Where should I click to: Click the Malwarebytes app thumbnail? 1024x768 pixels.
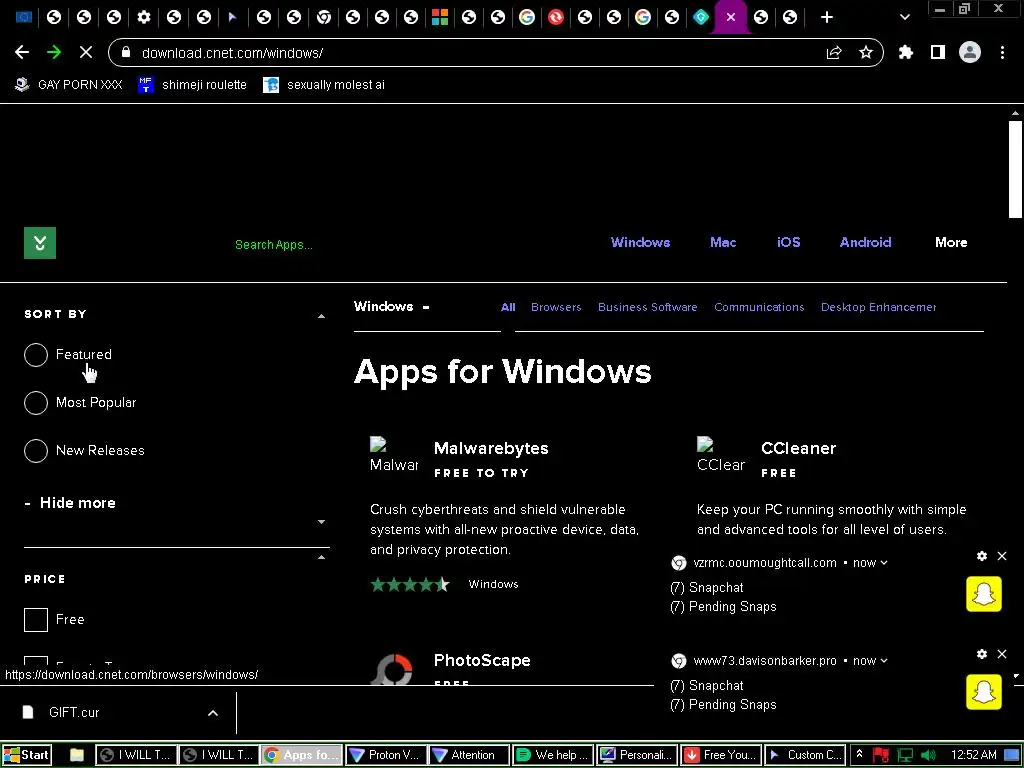[394, 455]
